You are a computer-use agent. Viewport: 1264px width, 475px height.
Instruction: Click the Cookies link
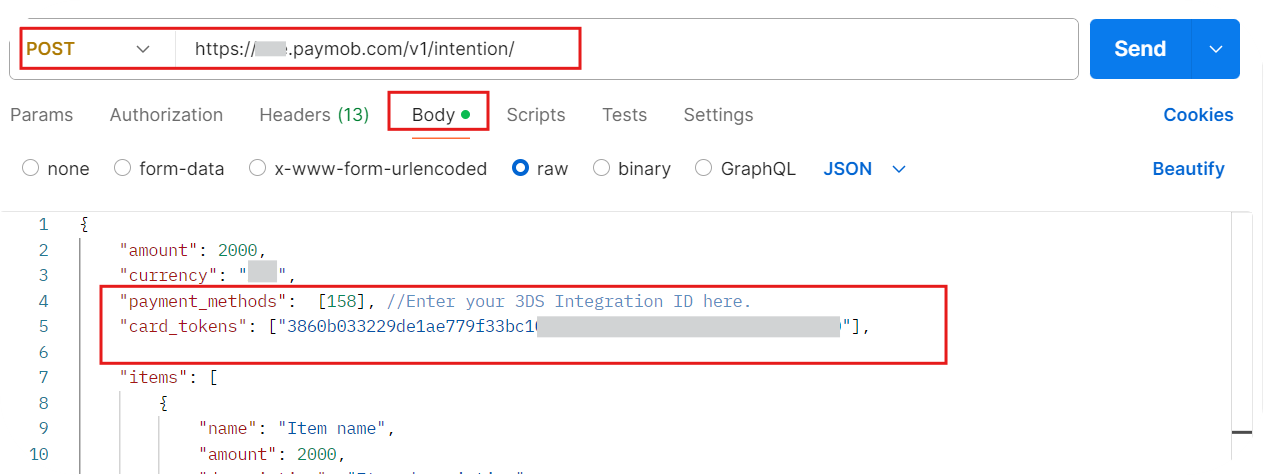tap(1198, 115)
